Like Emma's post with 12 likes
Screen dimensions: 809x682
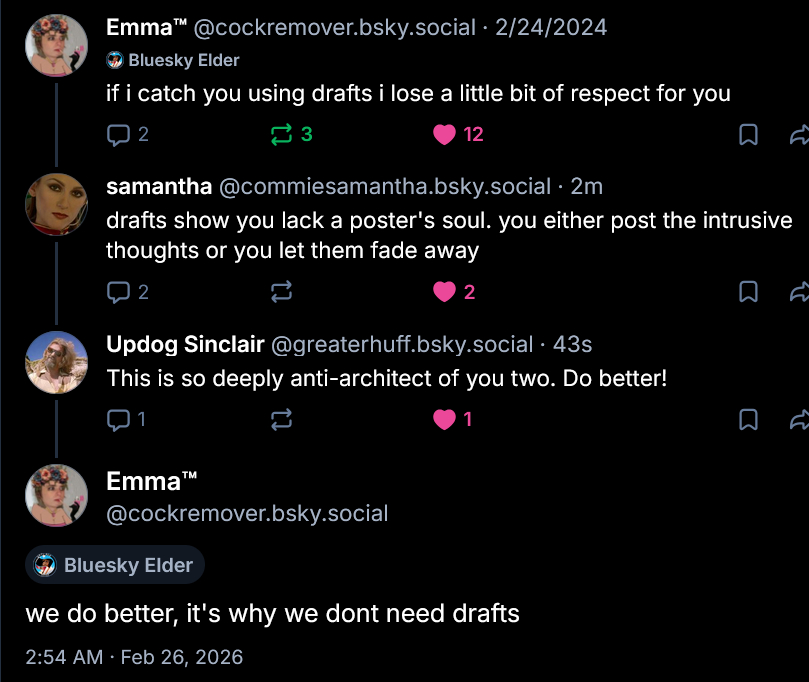pyautogui.click(x=445, y=134)
